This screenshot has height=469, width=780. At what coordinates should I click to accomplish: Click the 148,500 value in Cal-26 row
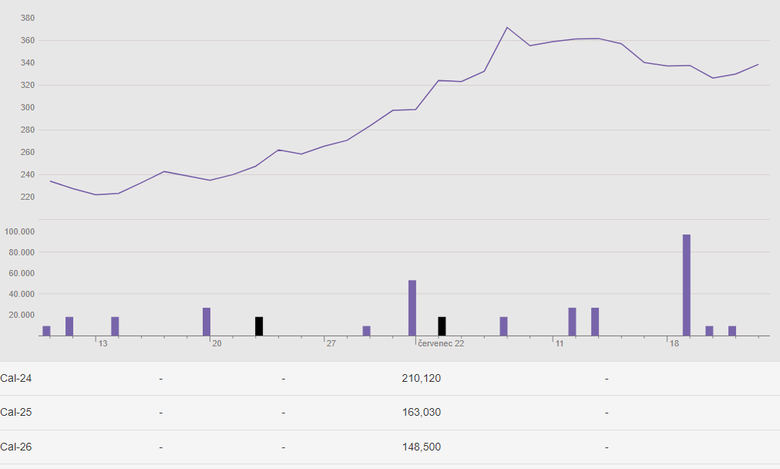click(x=420, y=447)
